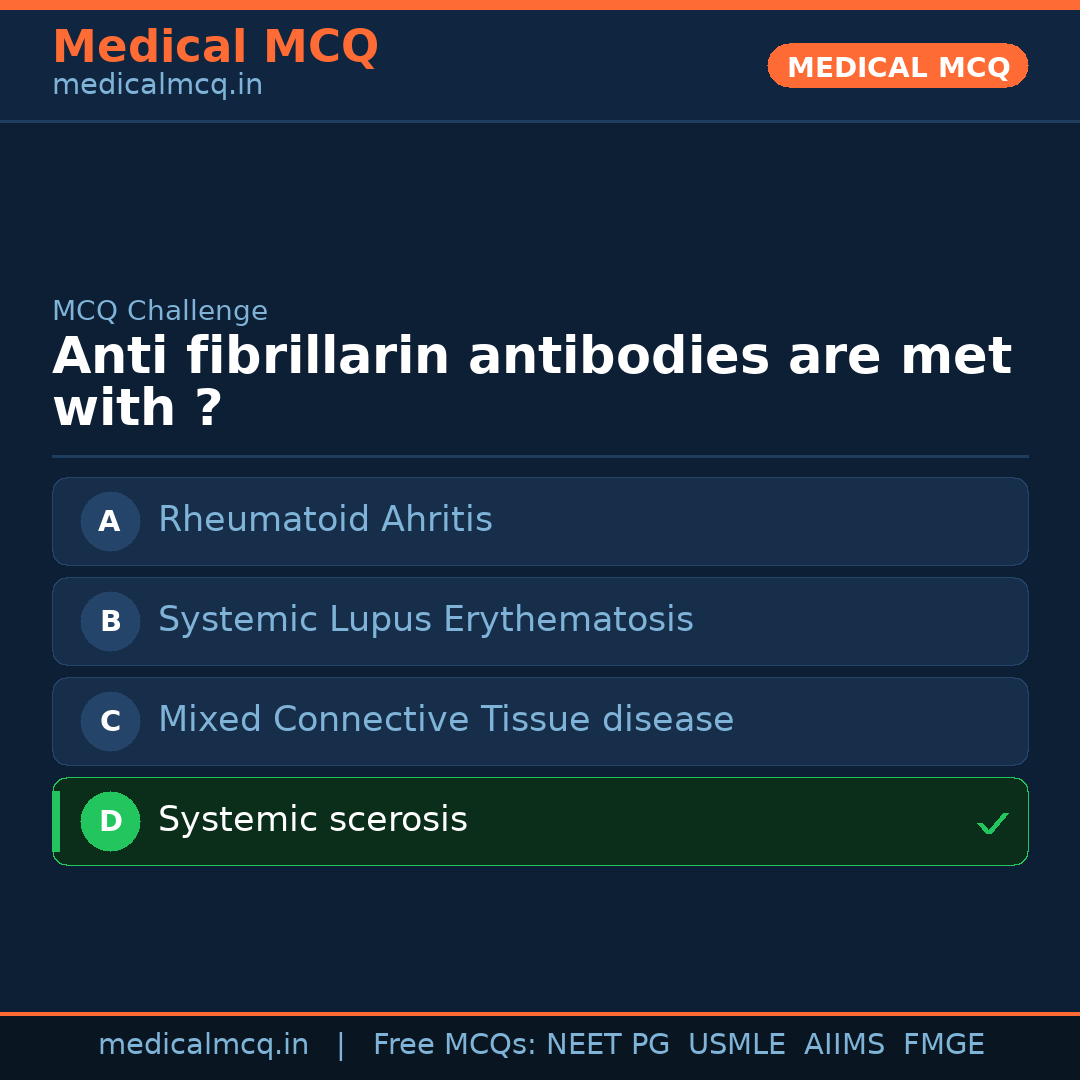Choose the Mixed Connective Tissue disease text
This screenshot has width=1080, height=1080.
445,720
